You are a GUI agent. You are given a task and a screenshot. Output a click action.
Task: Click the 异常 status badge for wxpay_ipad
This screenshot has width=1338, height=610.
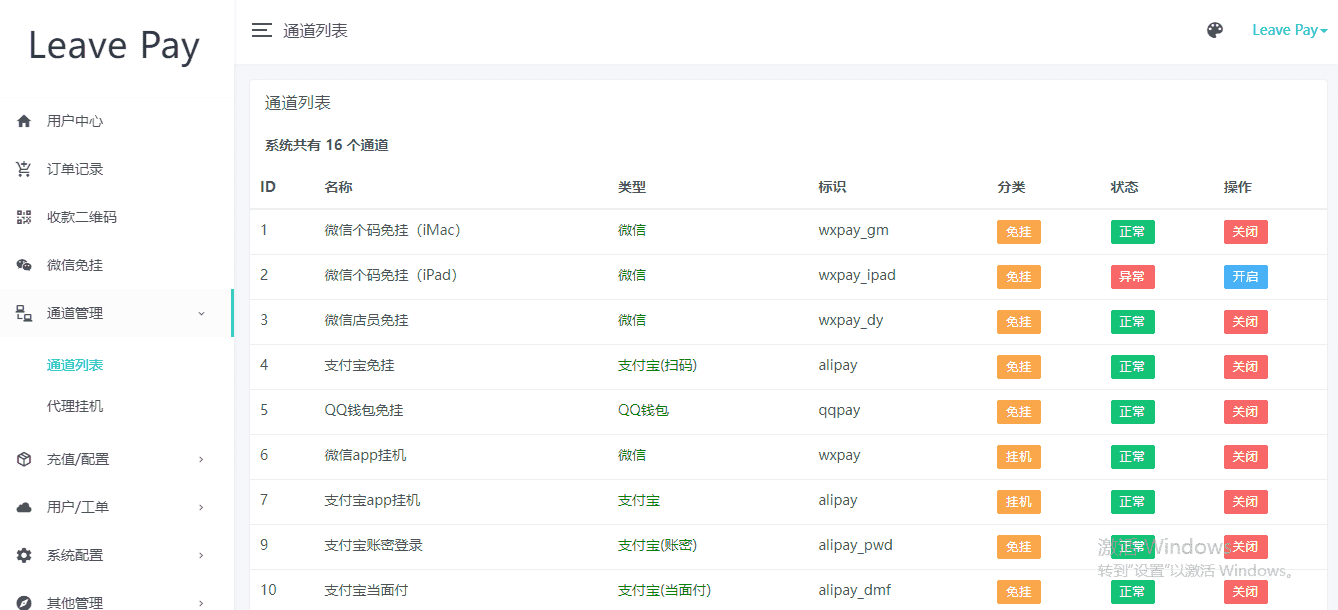tap(1132, 277)
